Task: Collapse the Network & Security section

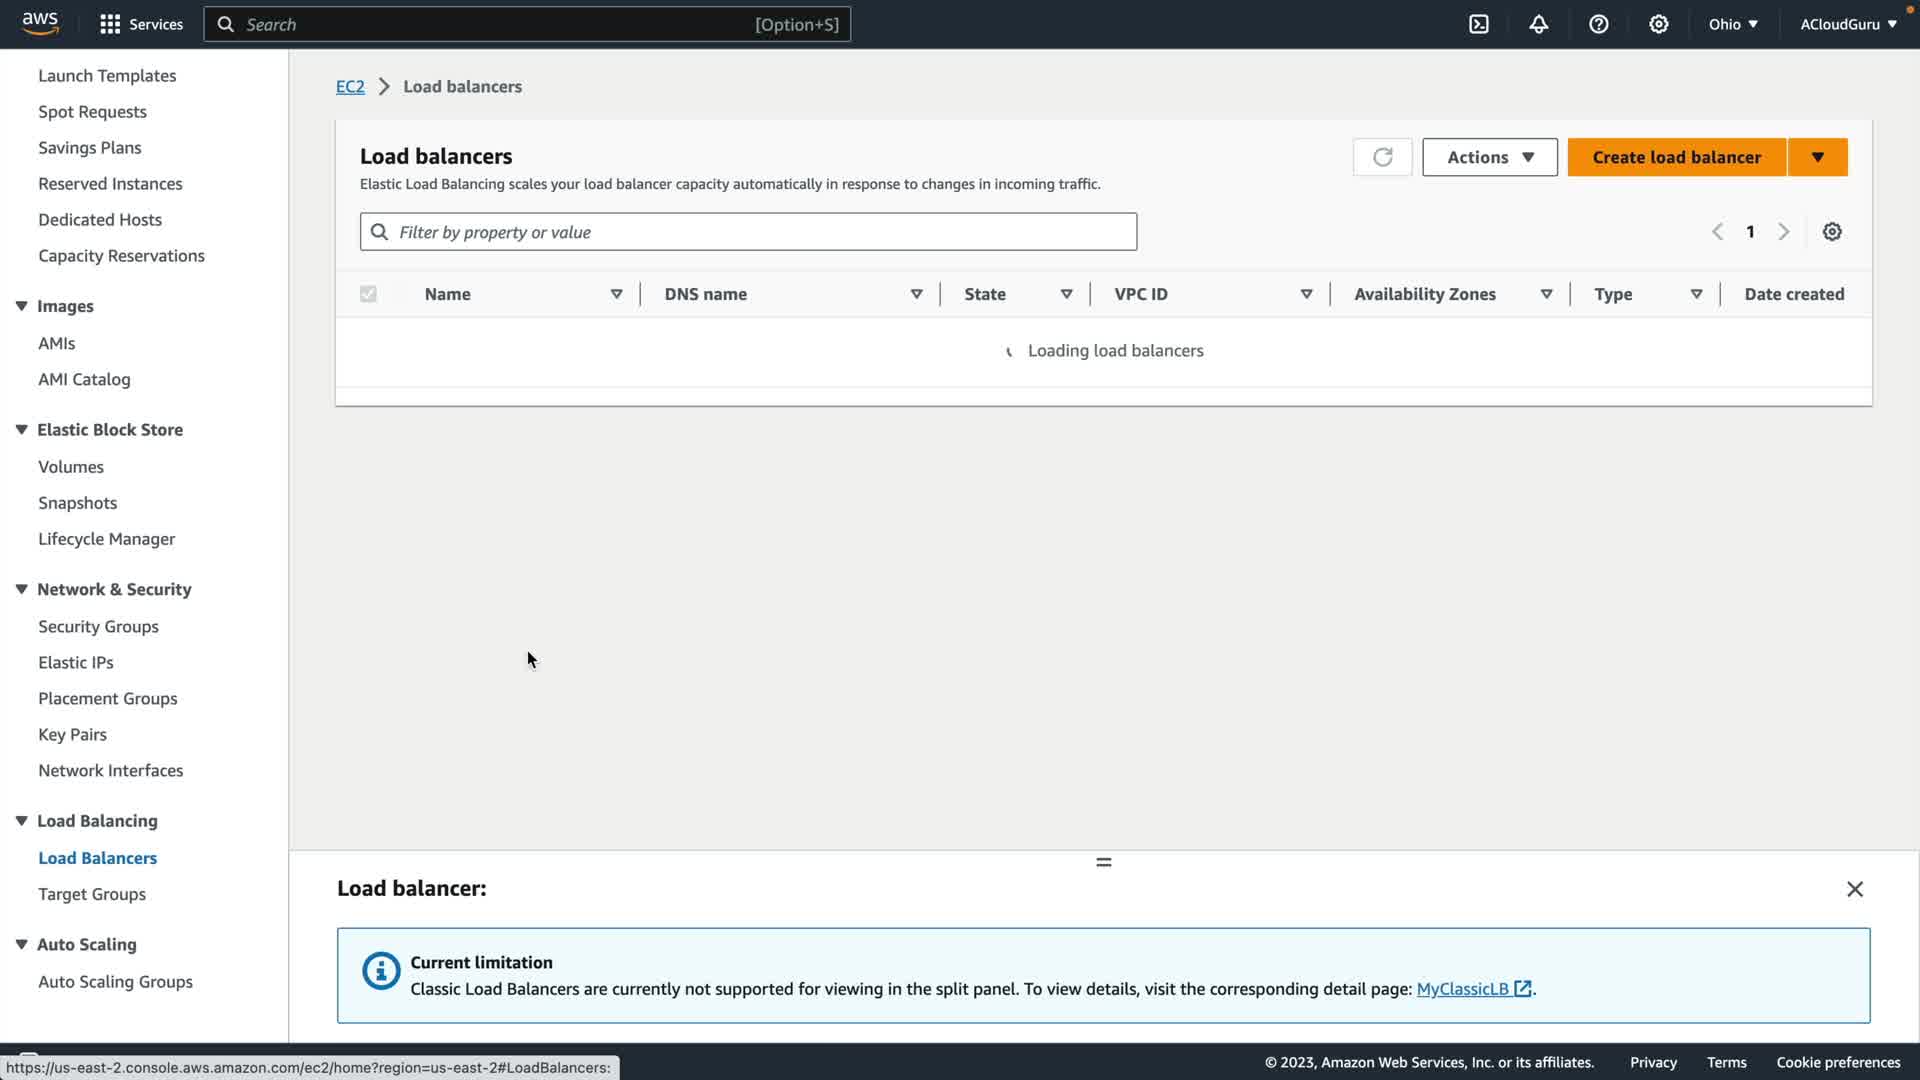Action: point(22,589)
